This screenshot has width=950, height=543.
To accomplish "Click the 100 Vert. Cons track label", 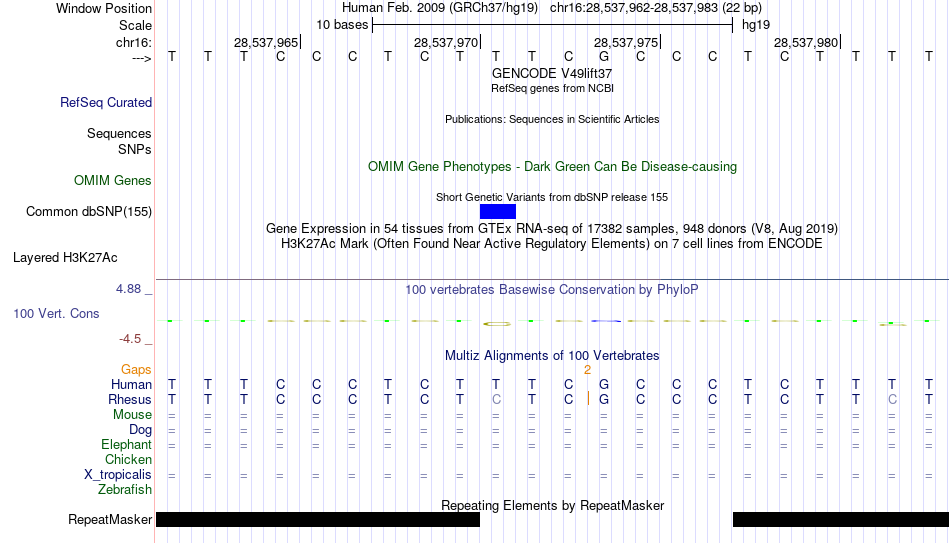I will 56,313.
